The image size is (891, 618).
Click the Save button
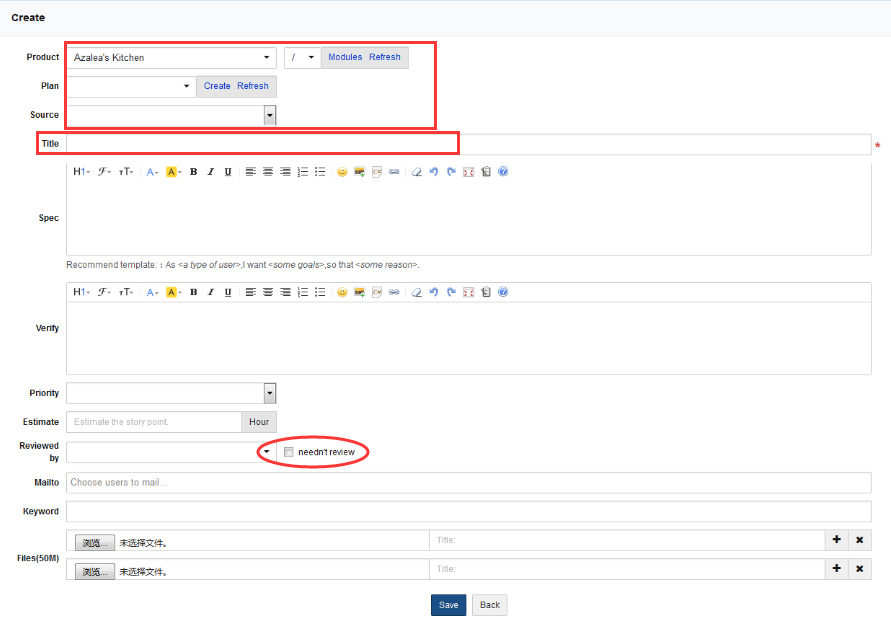448,605
